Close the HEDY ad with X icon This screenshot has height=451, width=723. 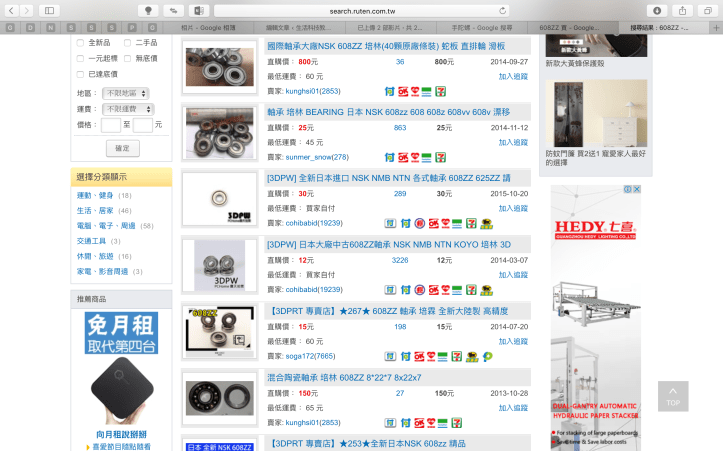click(636, 189)
